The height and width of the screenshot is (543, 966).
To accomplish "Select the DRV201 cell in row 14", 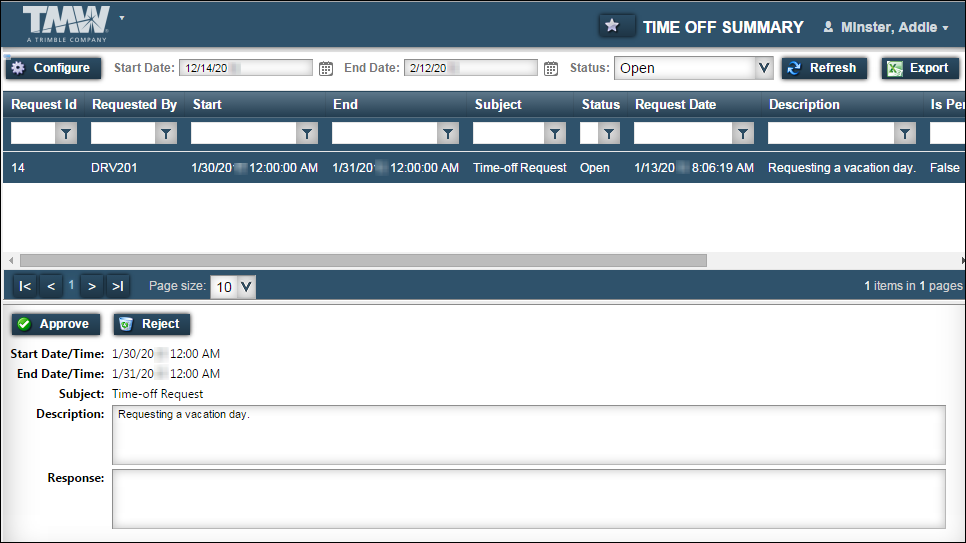I will [114, 168].
